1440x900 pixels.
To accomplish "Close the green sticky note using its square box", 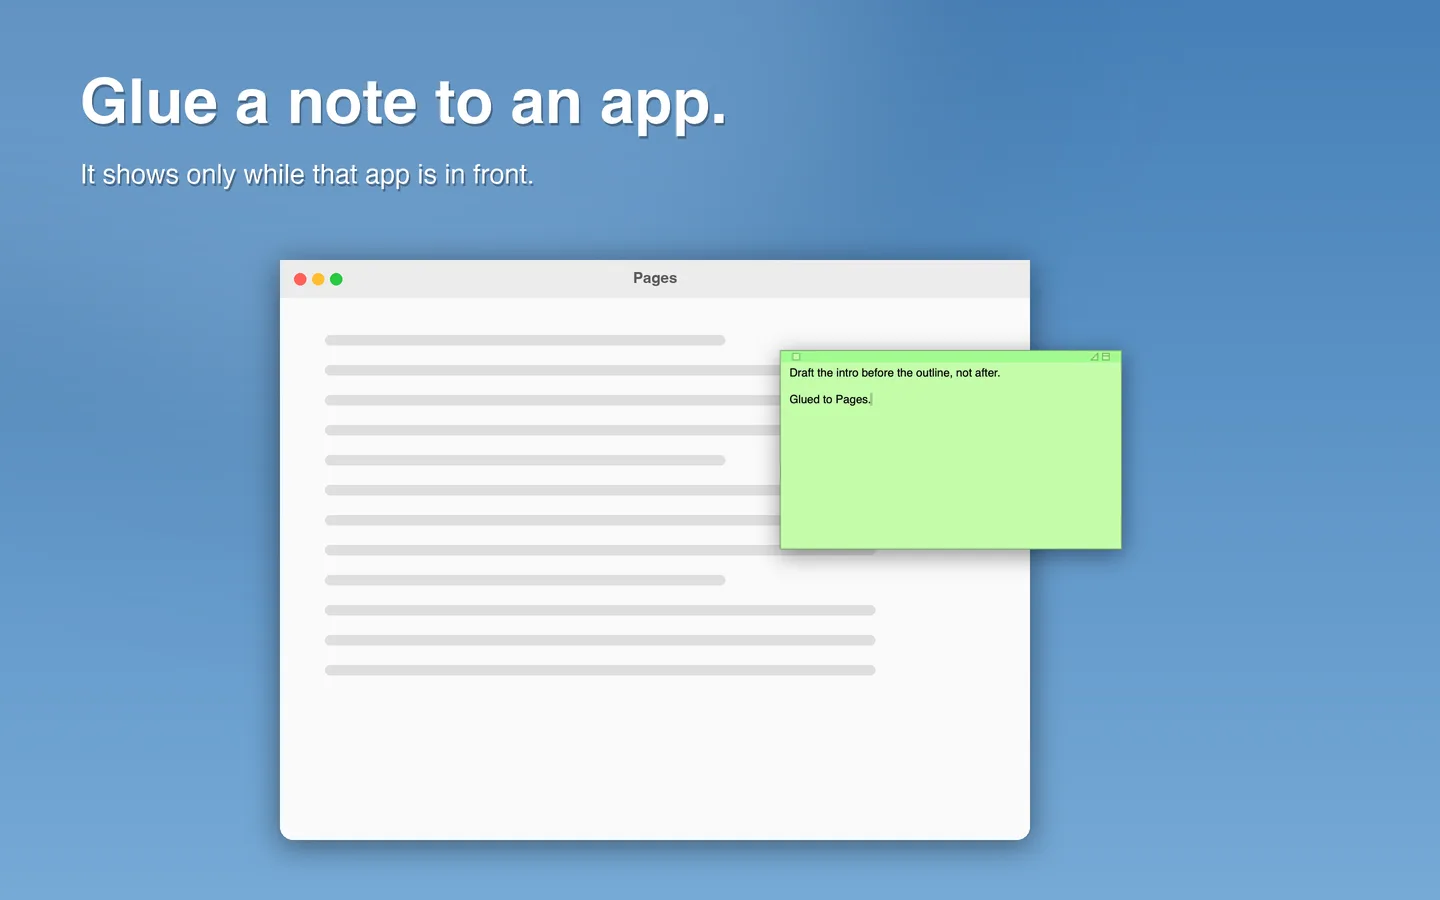I will coord(796,357).
